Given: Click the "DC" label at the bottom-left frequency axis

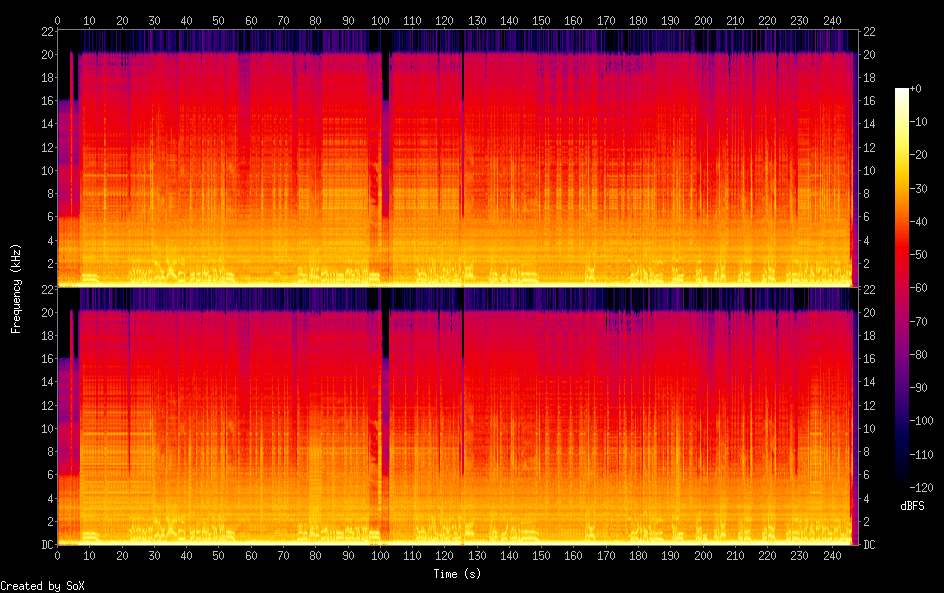Looking at the screenshot, I should pos(45,545).
